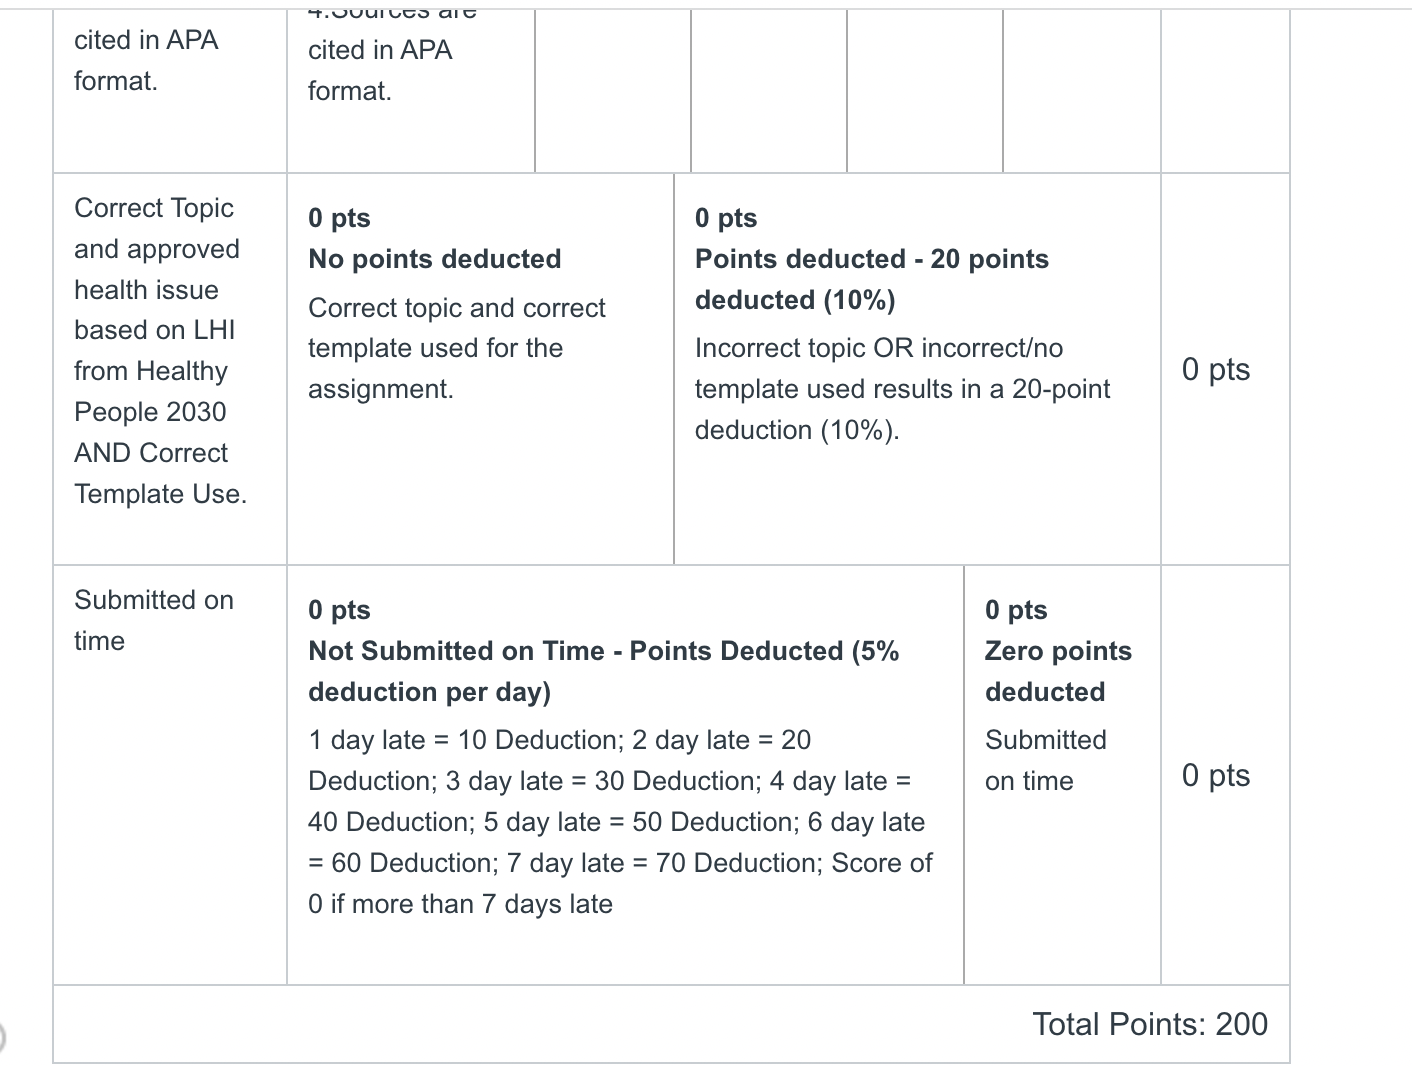Click '0 pts' label above 'No points deducted'
The image size is (1412, 1066).
tap(339, 218)
